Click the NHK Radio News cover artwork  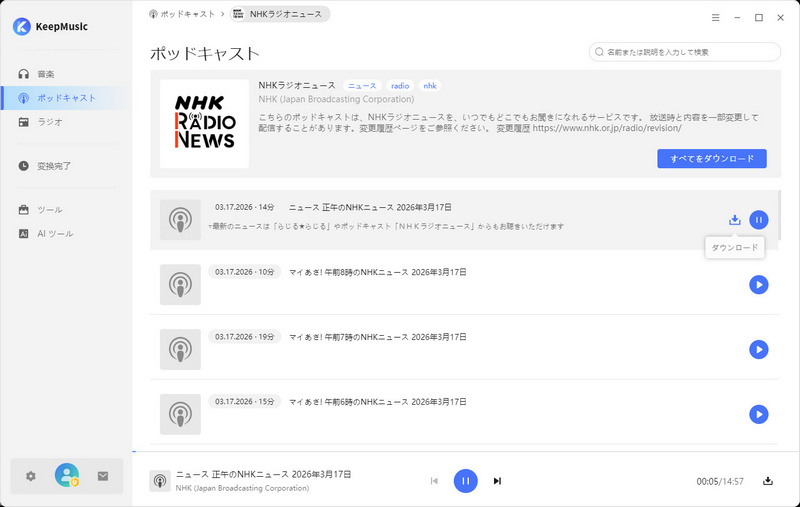pyautogui.click(x=205, y=123)
